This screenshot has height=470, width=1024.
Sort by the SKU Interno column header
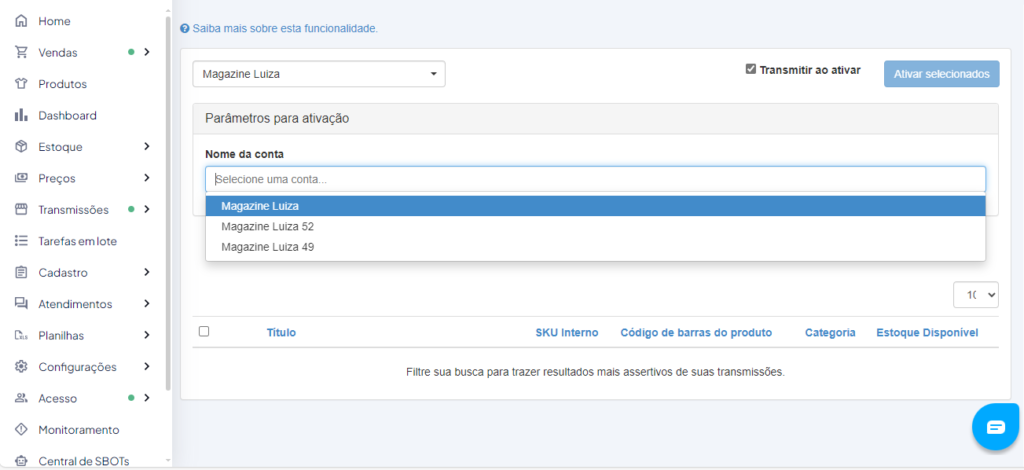[x=567, y=333]
